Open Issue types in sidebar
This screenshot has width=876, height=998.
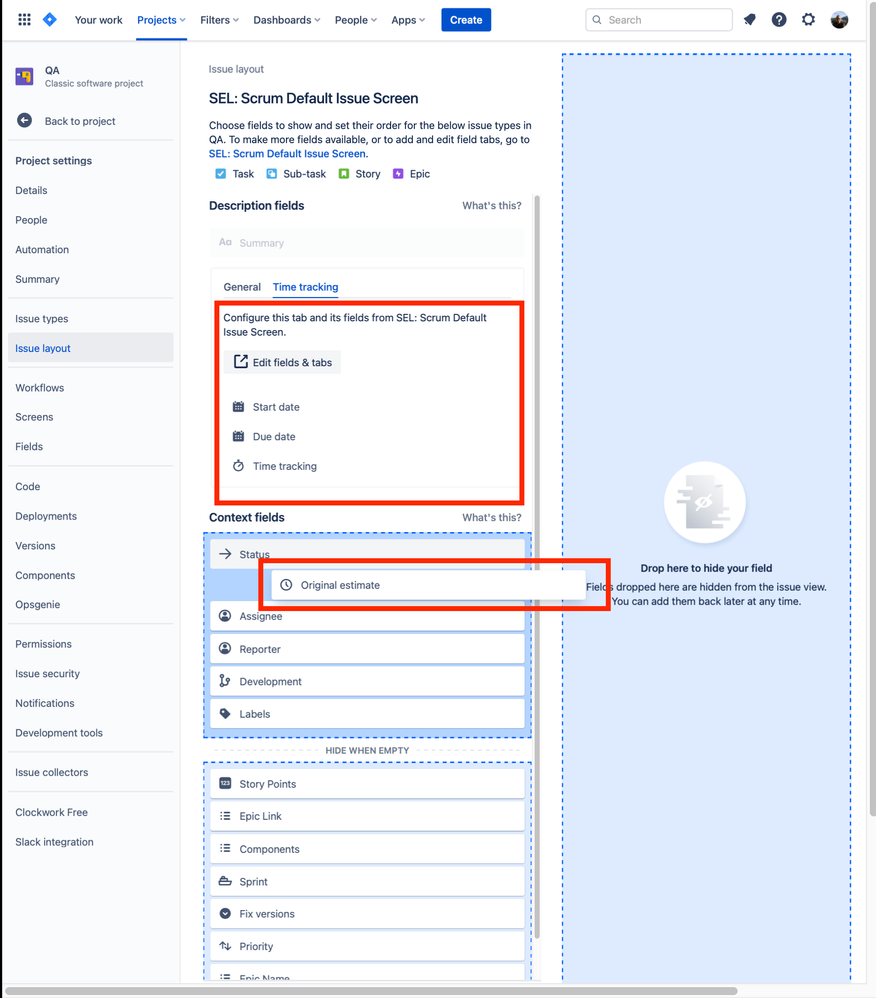coord(41,319)
